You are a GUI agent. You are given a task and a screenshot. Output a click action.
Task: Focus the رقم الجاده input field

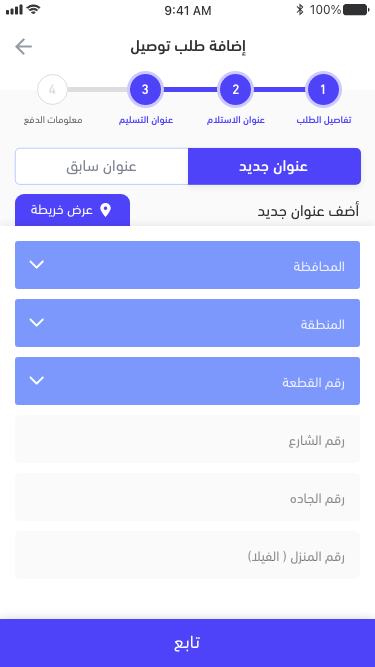click(x=188, y=497)
